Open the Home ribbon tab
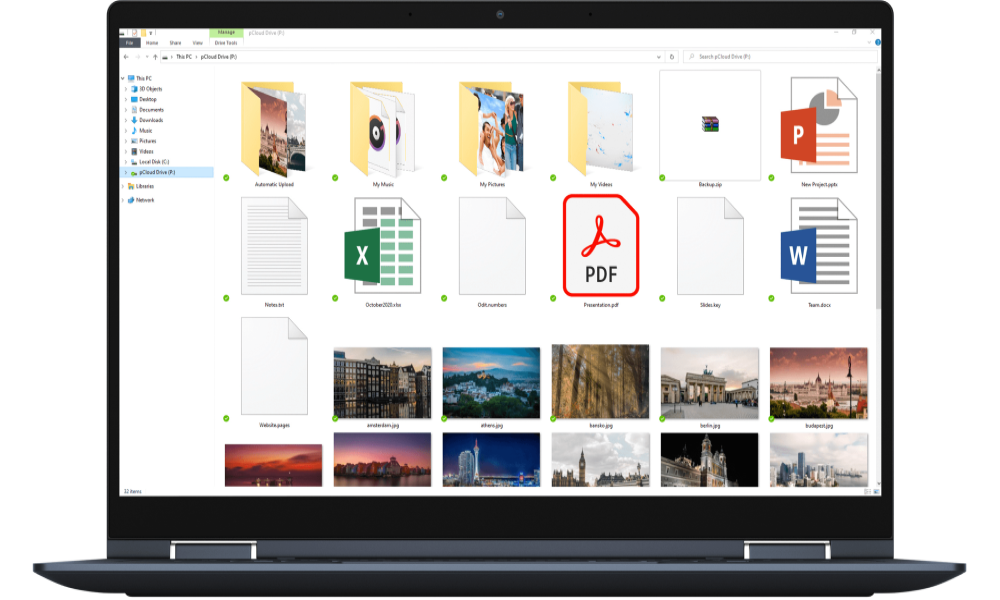The height and width of the screenshot is (600, 1000). (152, 43)
